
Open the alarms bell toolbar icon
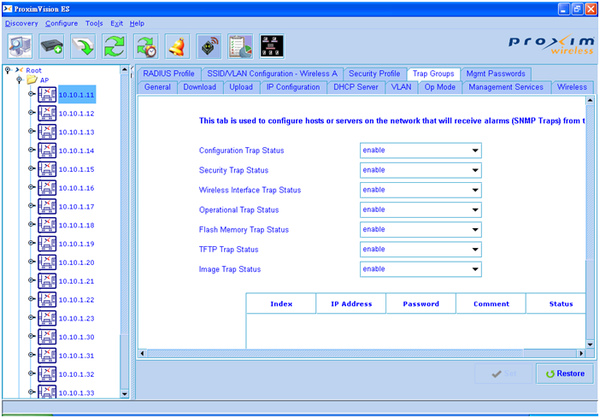(x=177, y=46)
